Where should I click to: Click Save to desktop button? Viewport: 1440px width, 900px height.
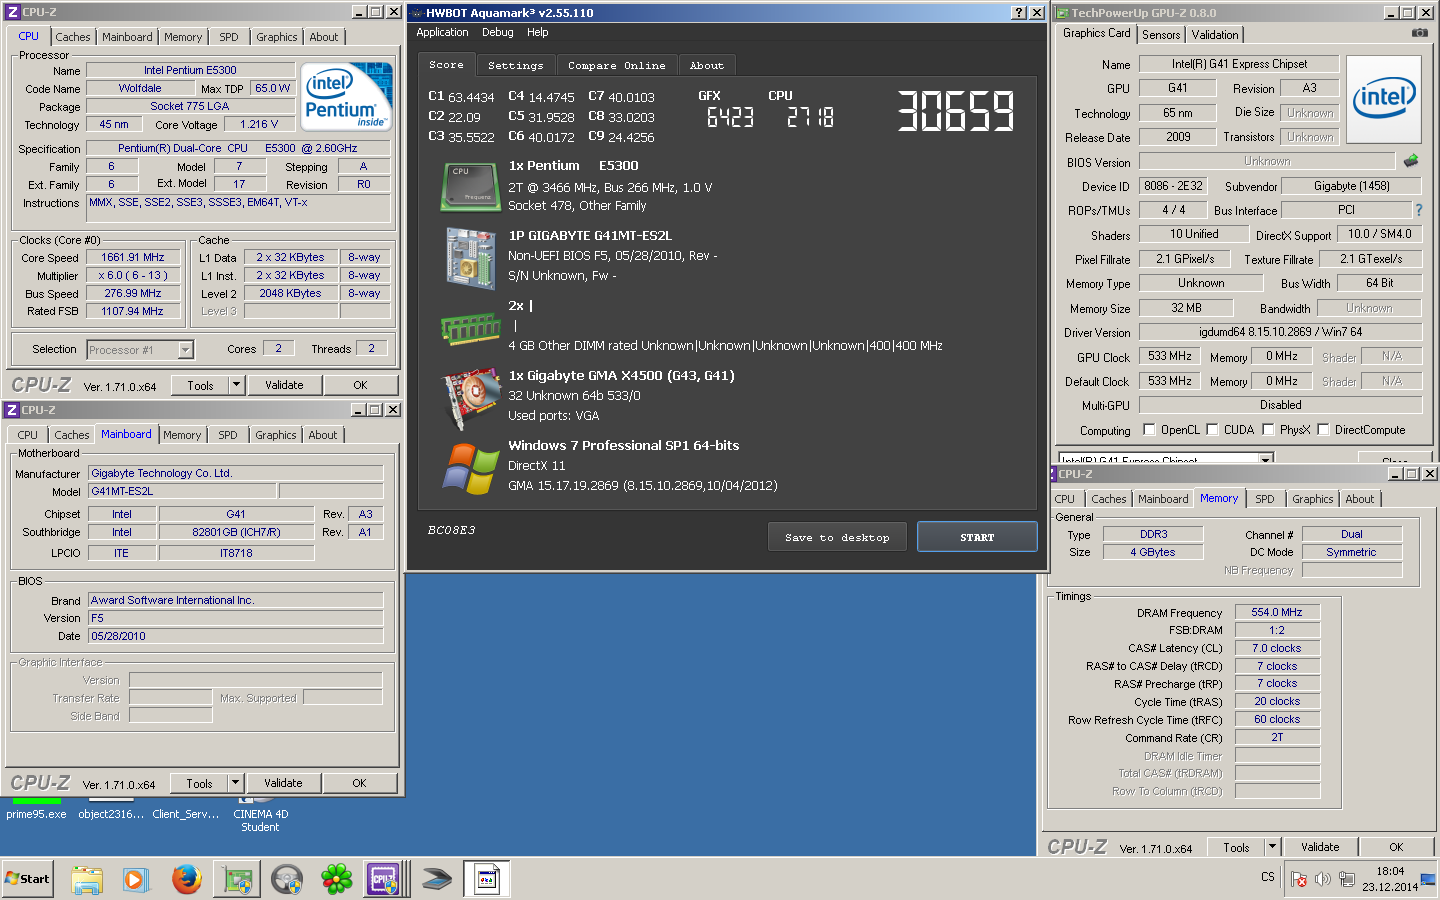(x=837, y=537)
